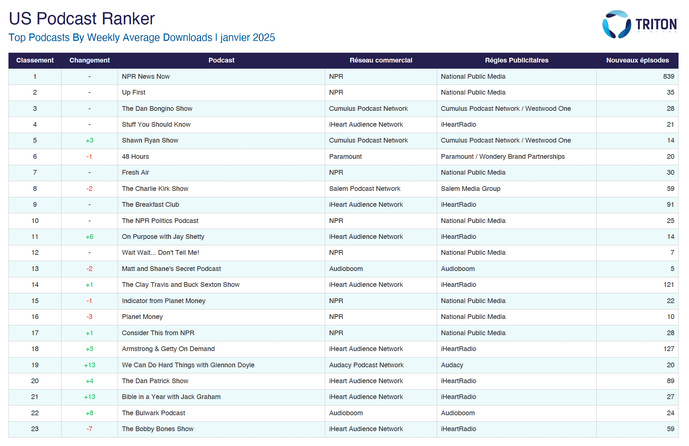The image size is (689, 446).
Task: Open the NPR News Now podcast
Action: (146, 76)
